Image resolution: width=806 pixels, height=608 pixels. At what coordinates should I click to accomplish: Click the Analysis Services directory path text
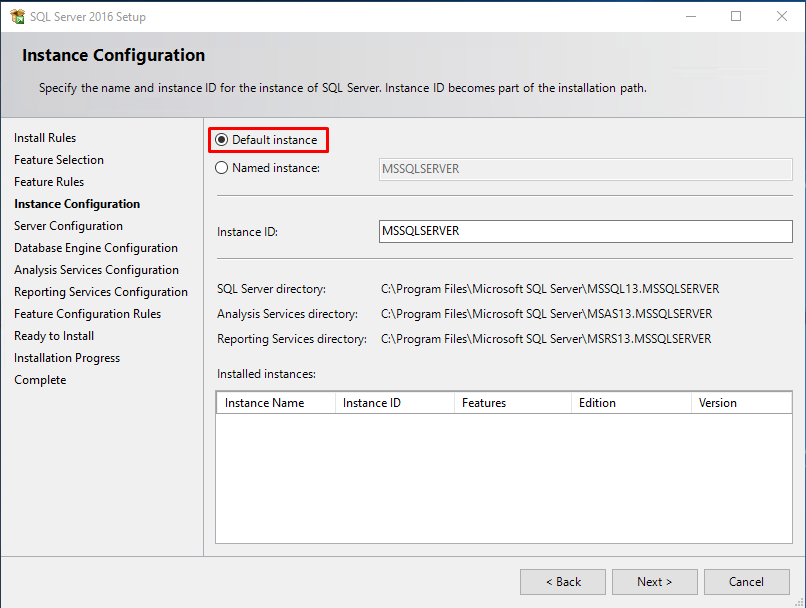pyautogui.click(x=546, y=314)
